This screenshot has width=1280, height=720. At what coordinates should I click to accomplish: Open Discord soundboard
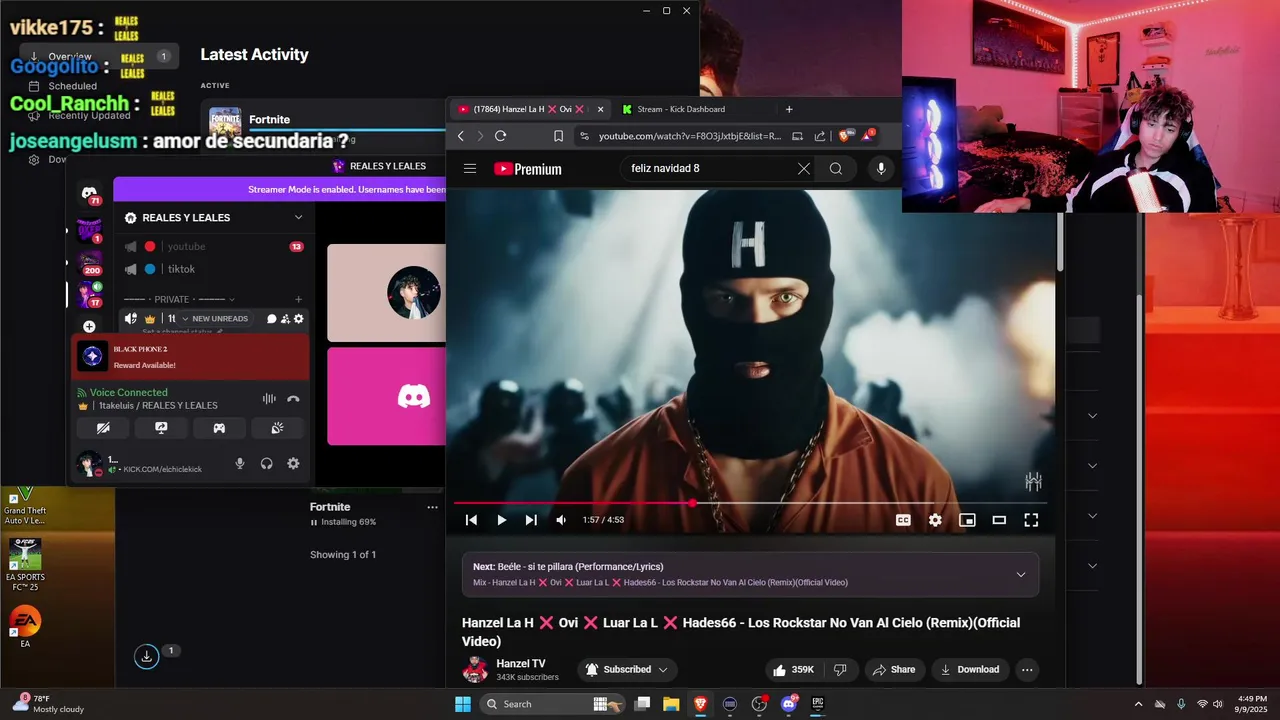click(x=277, y=428)
